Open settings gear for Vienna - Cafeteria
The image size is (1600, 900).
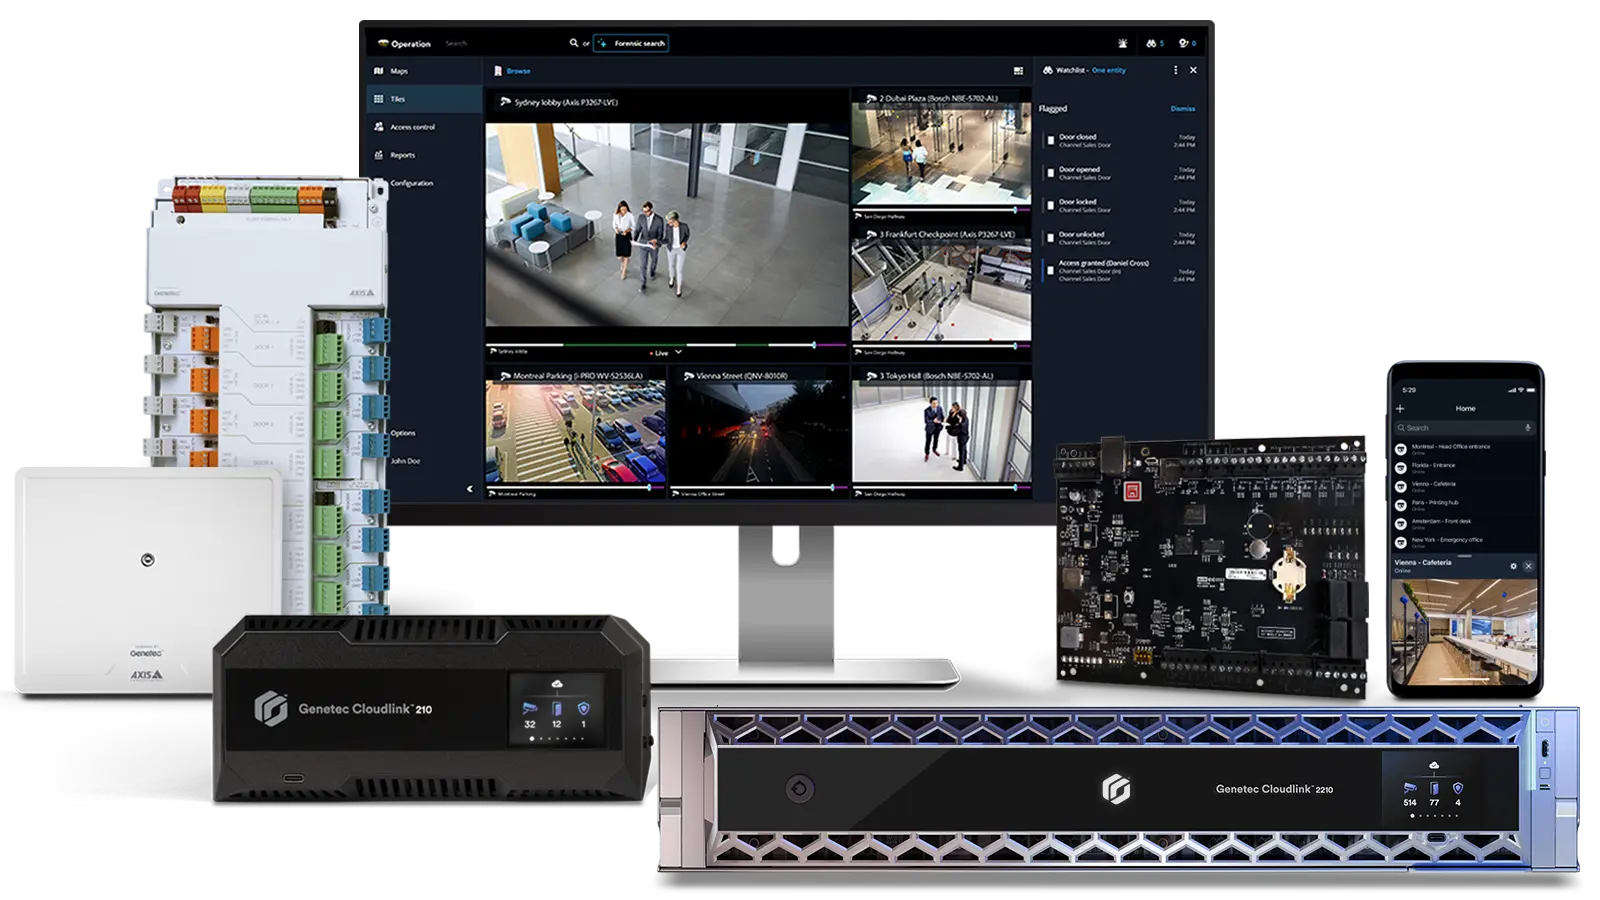(x=1513, y=566)
